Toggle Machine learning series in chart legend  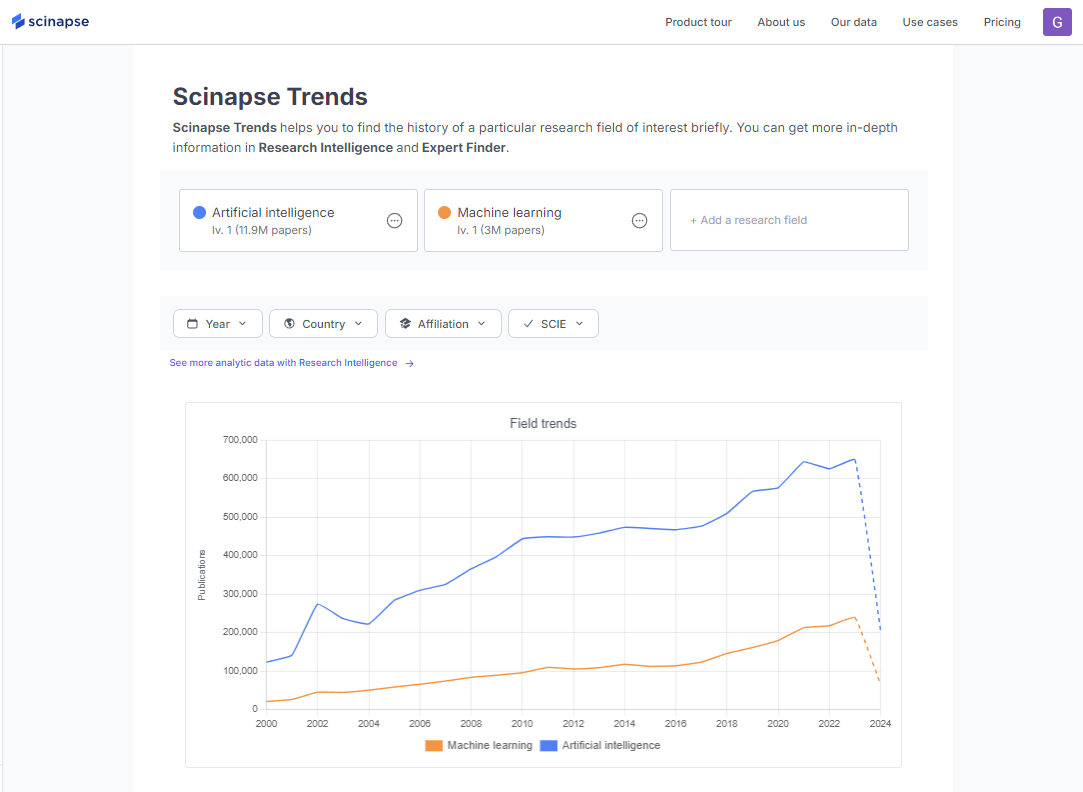pyautogui.click(x=479, y=746)
